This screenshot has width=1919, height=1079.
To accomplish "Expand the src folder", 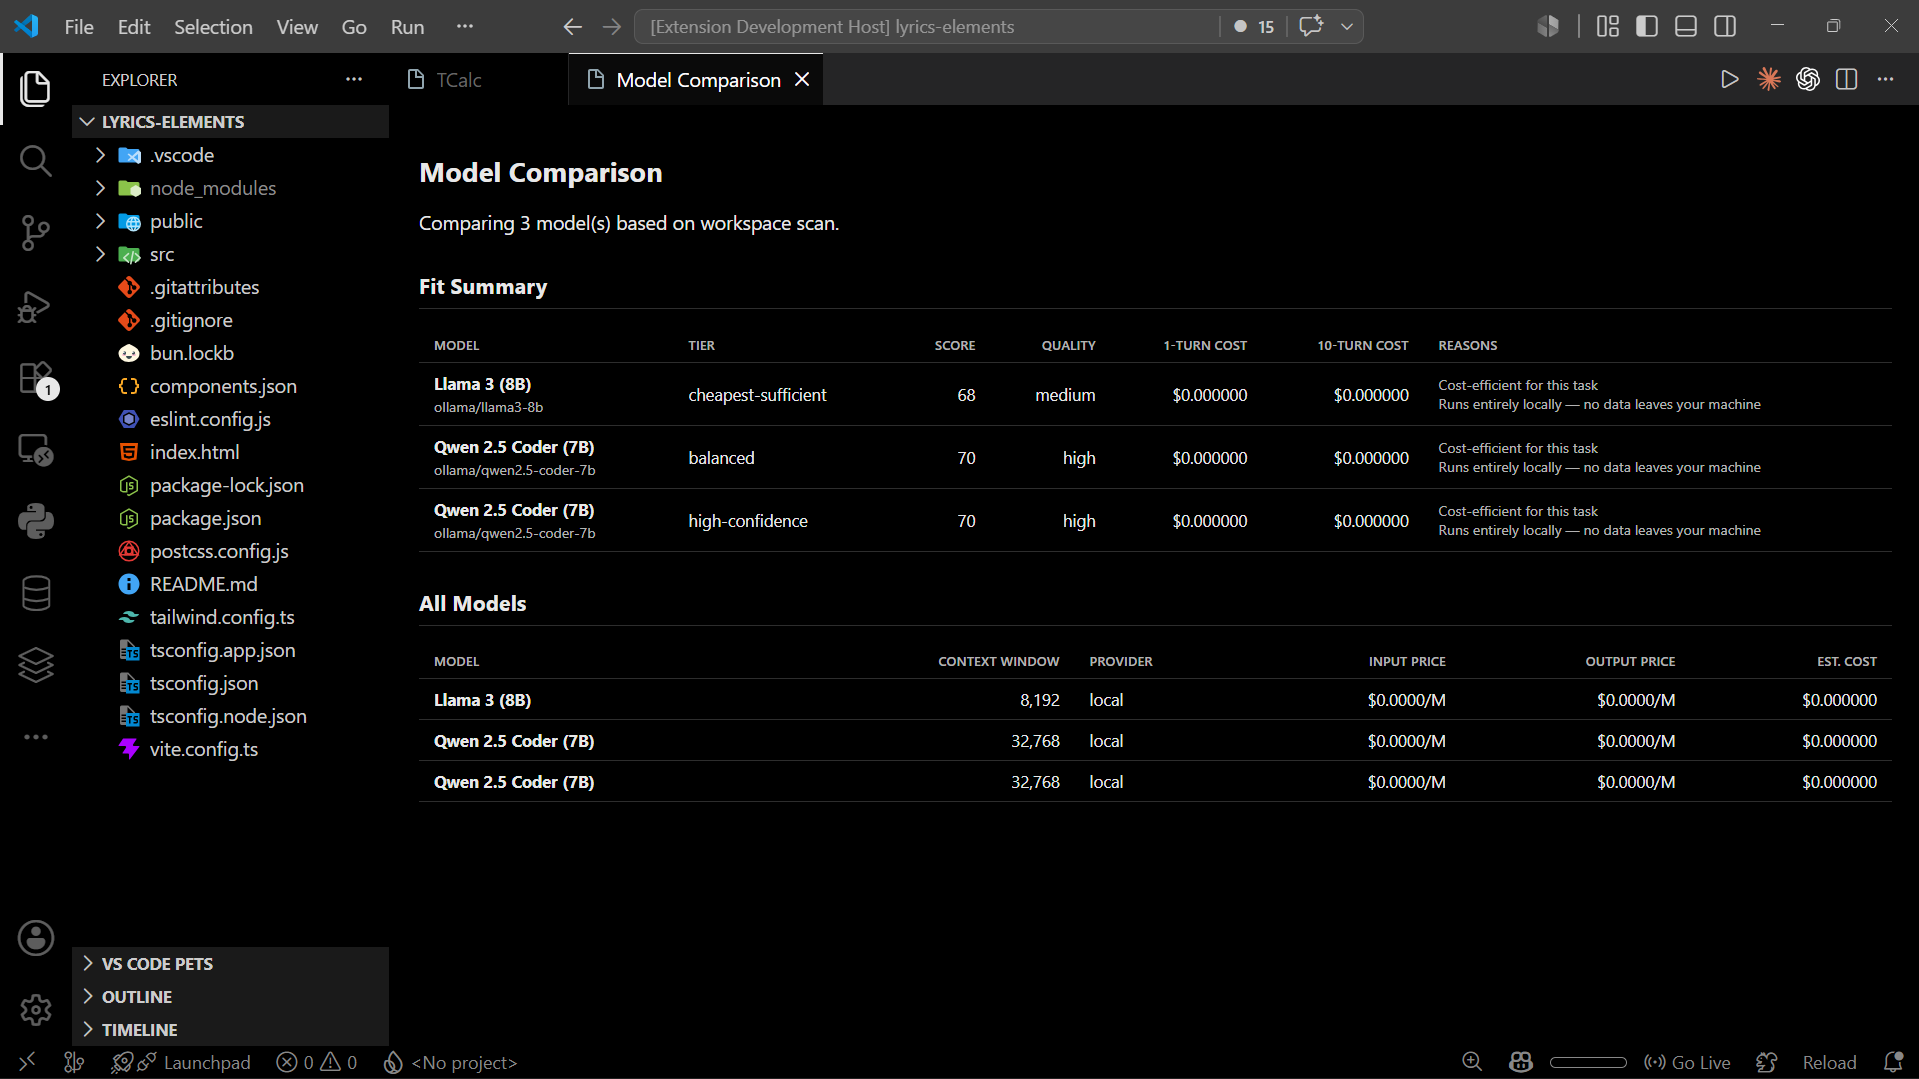I will pos(230,254).
